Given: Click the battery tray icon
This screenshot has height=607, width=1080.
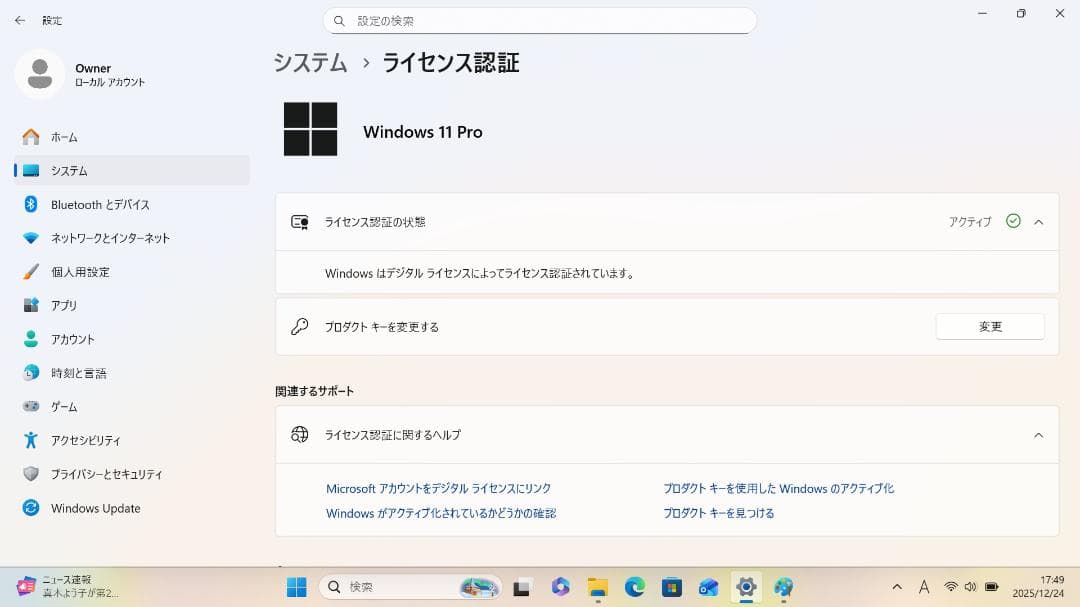Looking at the screenshot, I should coord(992,587).
